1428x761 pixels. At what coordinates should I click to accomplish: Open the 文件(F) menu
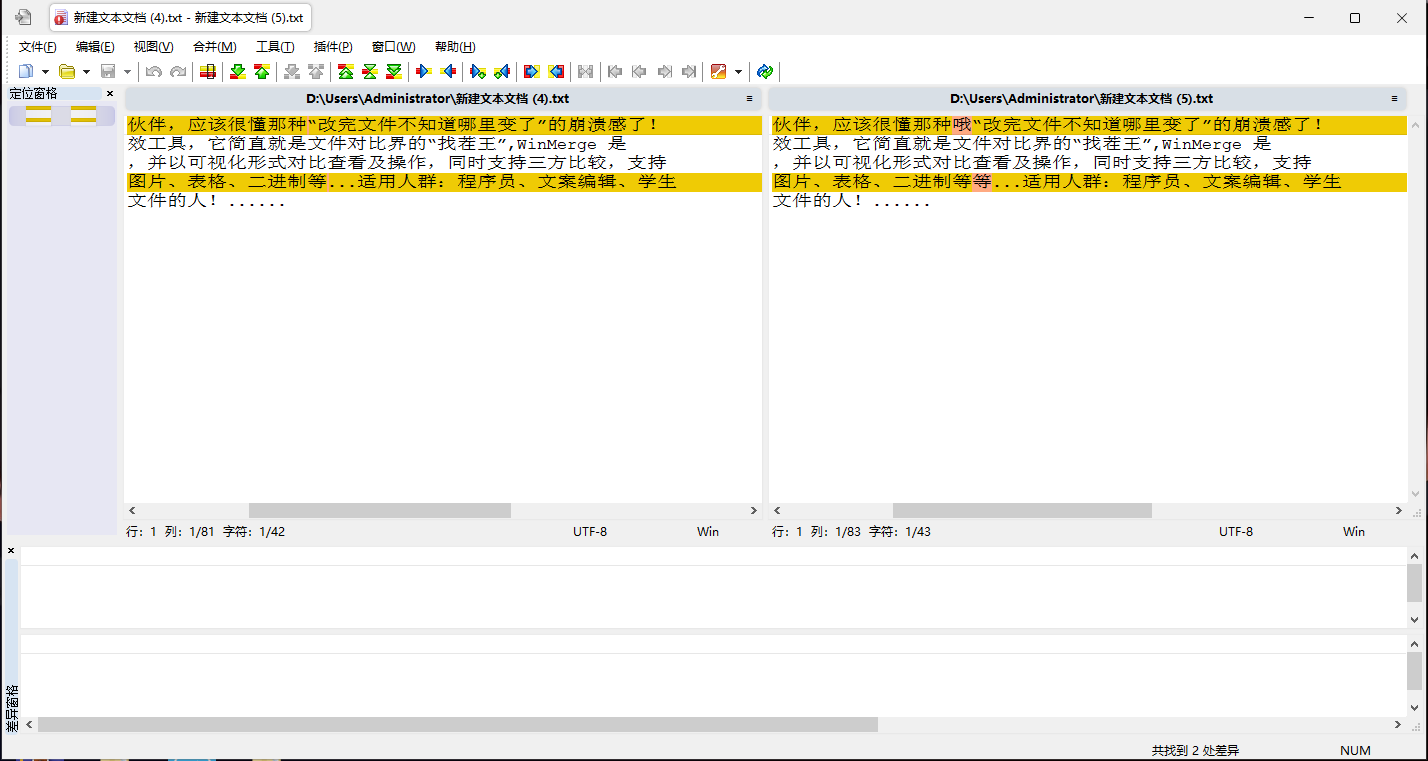pos(38,47)
